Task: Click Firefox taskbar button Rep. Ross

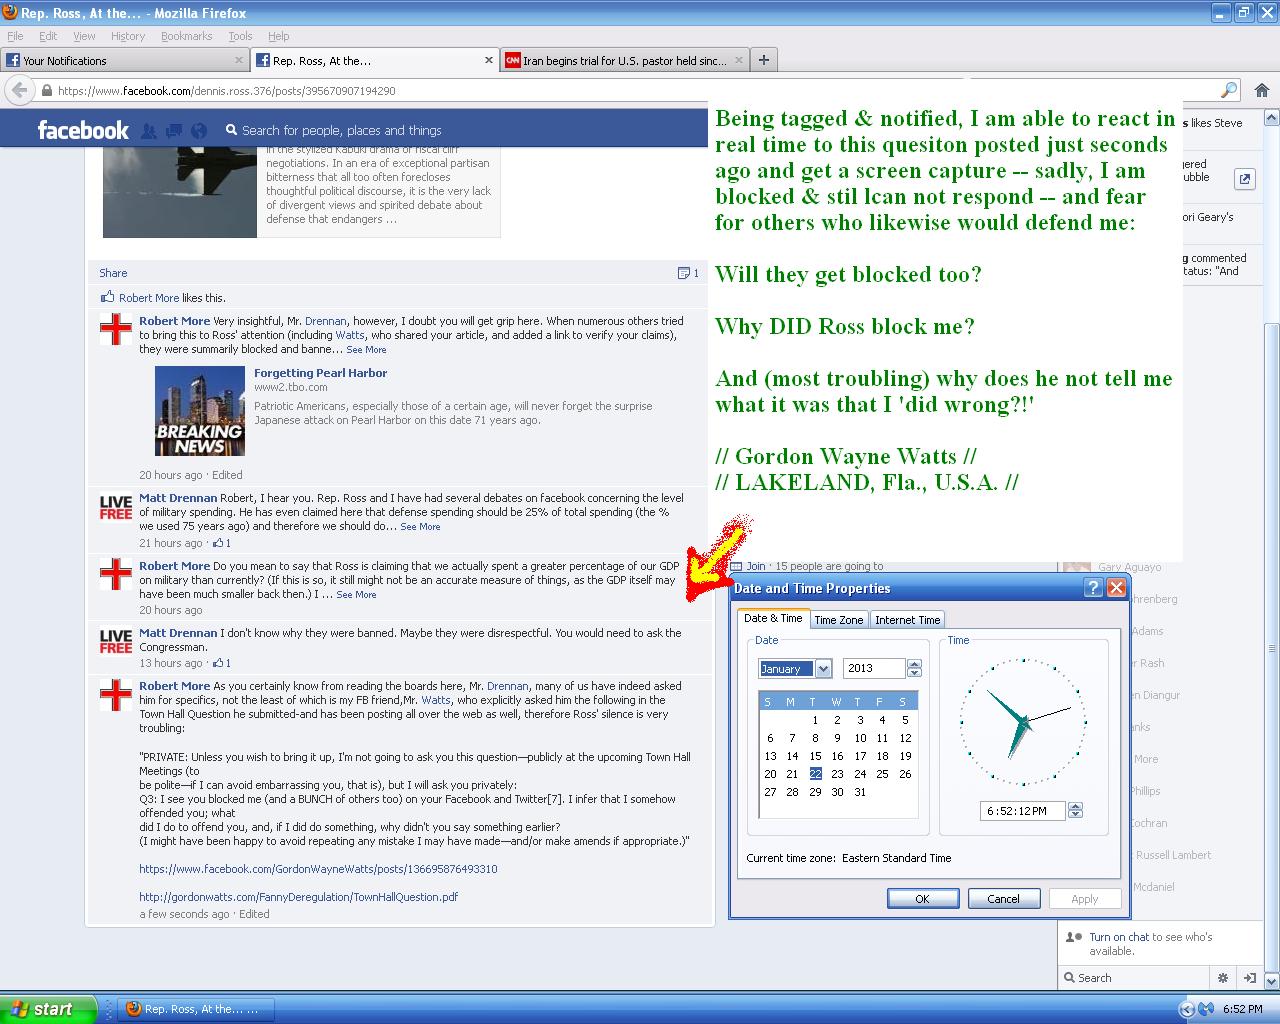Action: tap(194, 1009)
